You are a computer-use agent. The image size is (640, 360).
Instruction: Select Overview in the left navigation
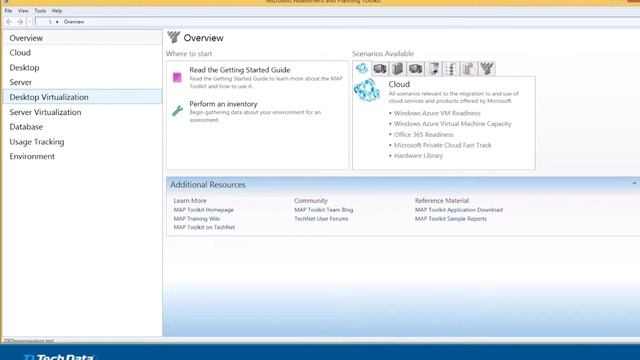(x=82, y=38)
